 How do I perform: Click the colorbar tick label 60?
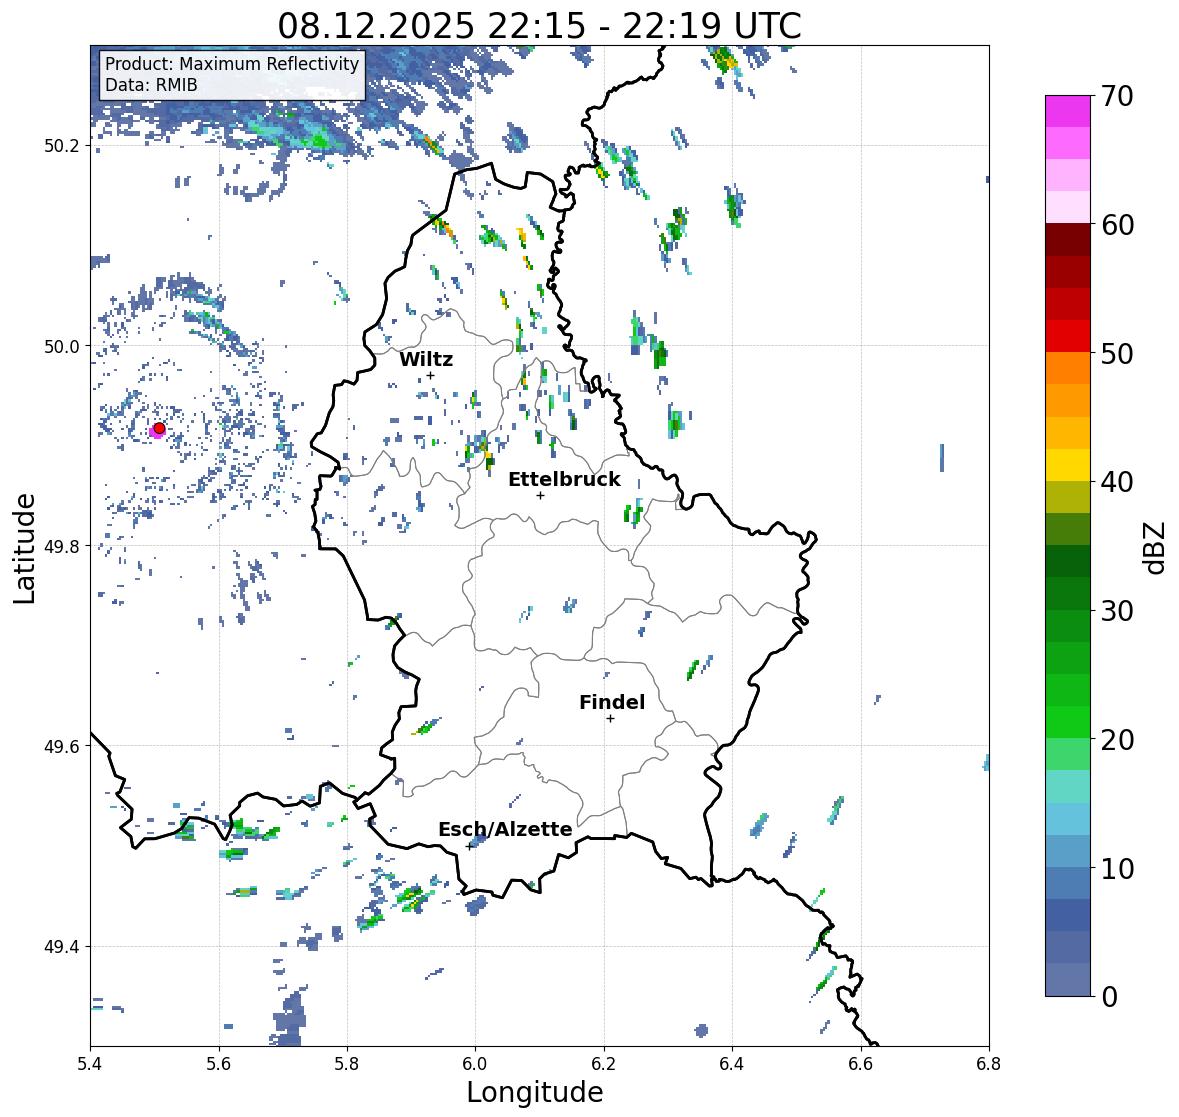click(1117, 225)
